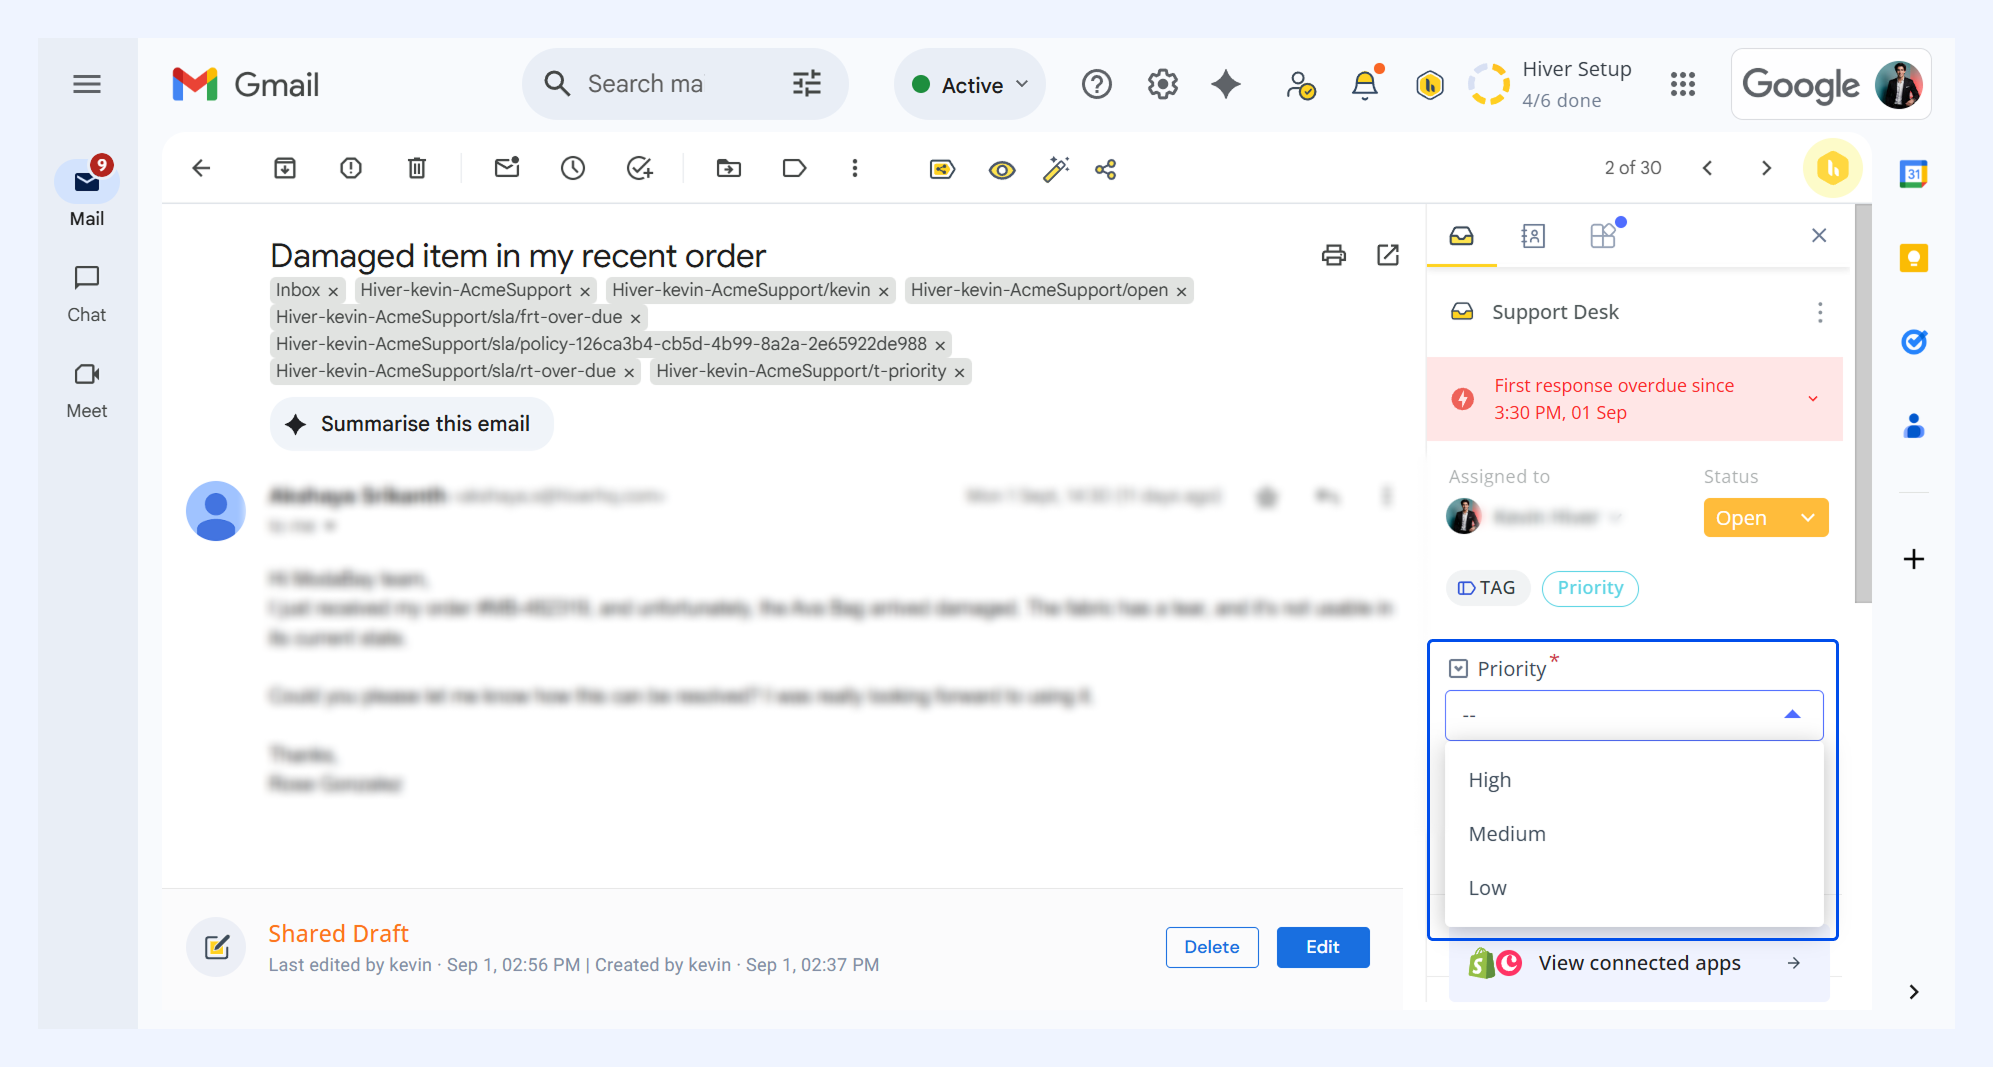
Task: Mark the email as unread
Action: tap(507, 167)
